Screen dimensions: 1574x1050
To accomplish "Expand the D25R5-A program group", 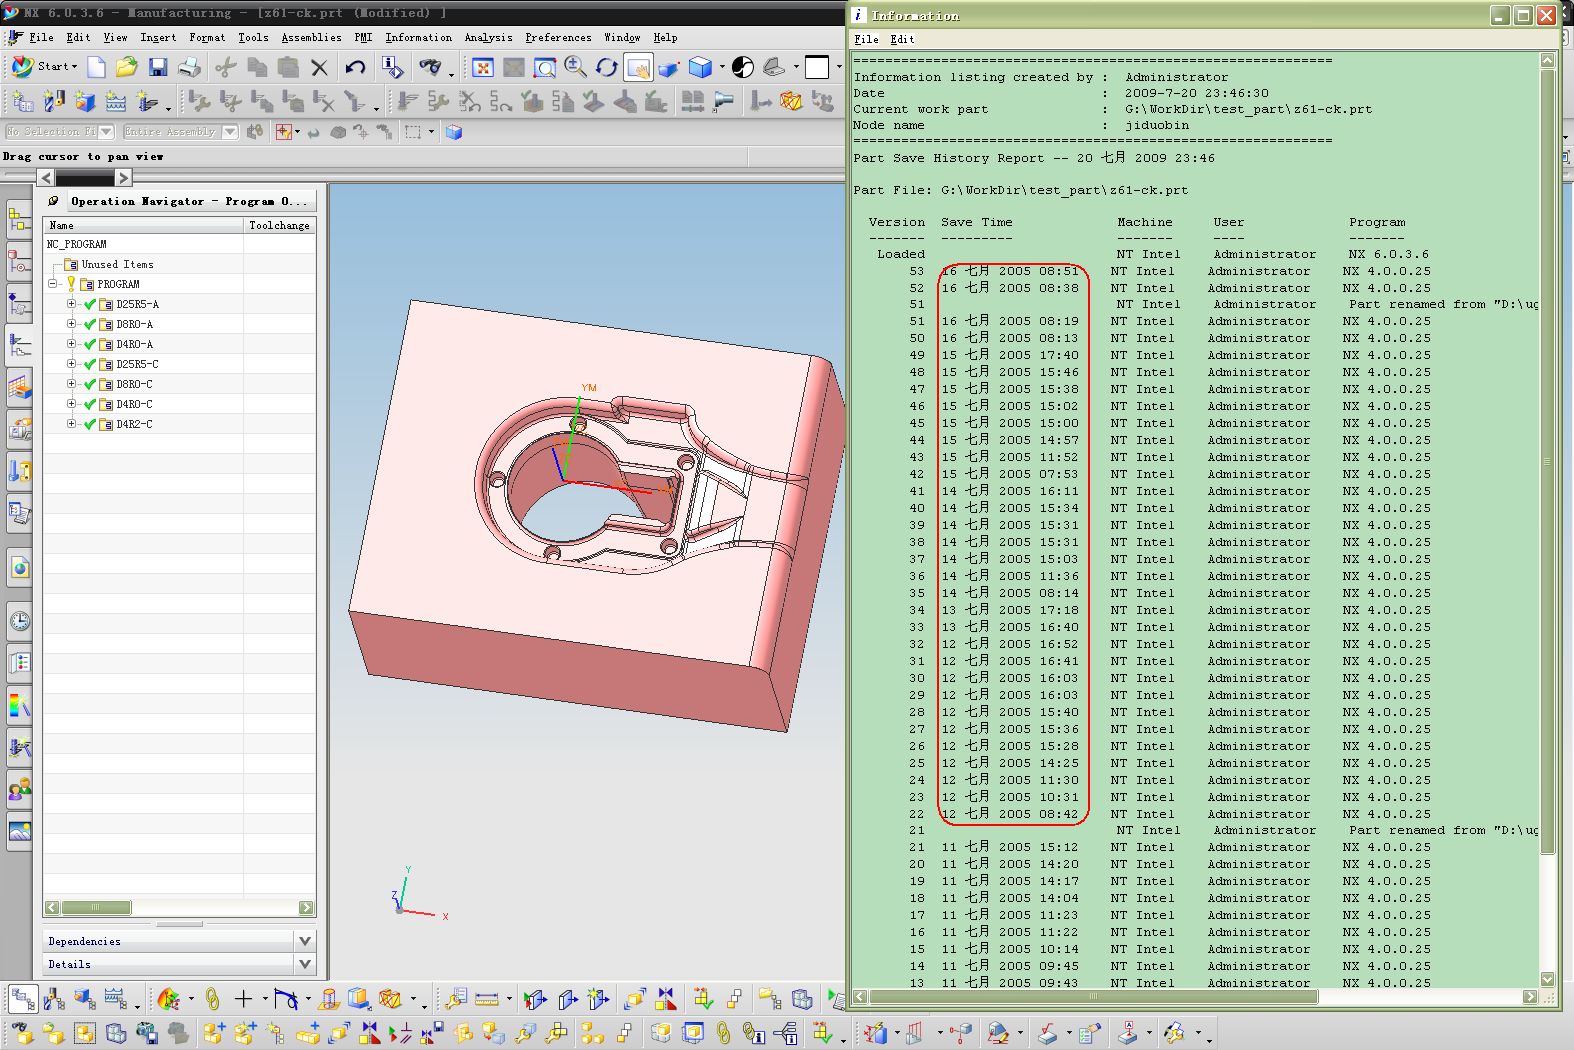I will click(x=71, y=304).
